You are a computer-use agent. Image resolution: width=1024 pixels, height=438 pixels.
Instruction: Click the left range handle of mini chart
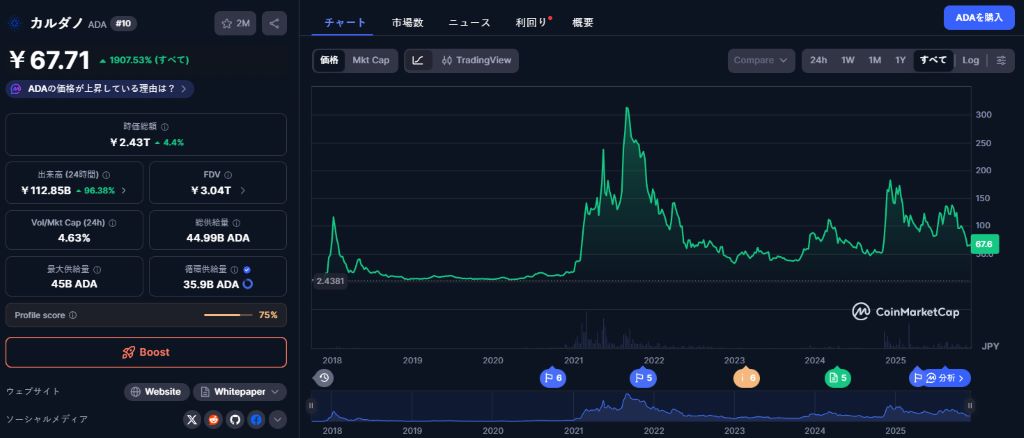tap(311, 405)
